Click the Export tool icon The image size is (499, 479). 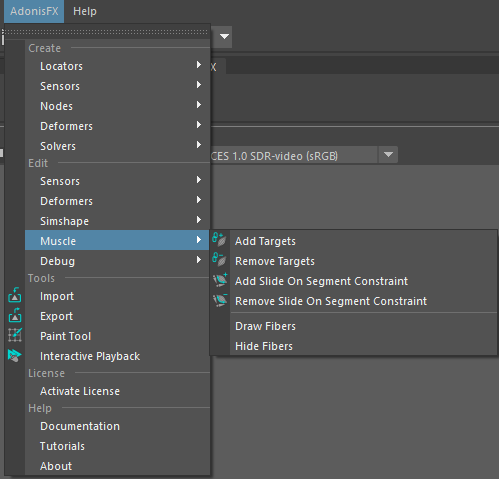[x=15, y=315]
